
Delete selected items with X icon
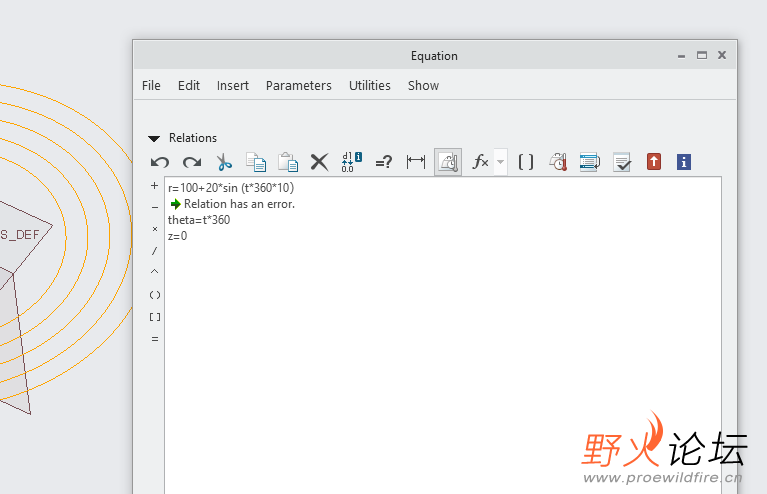319,162
